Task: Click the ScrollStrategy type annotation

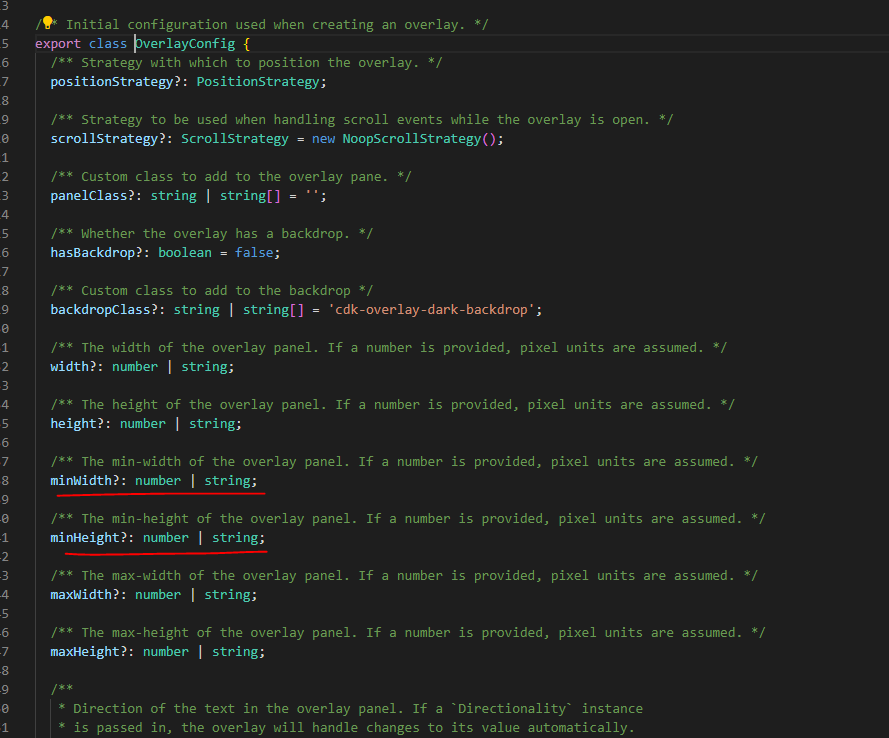Action: click(235, 139)
